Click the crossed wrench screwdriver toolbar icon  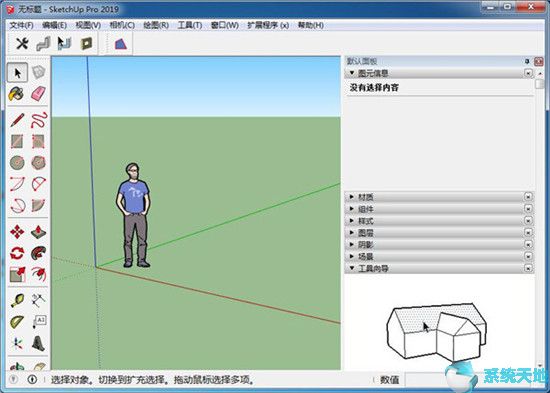coord(22,44)
